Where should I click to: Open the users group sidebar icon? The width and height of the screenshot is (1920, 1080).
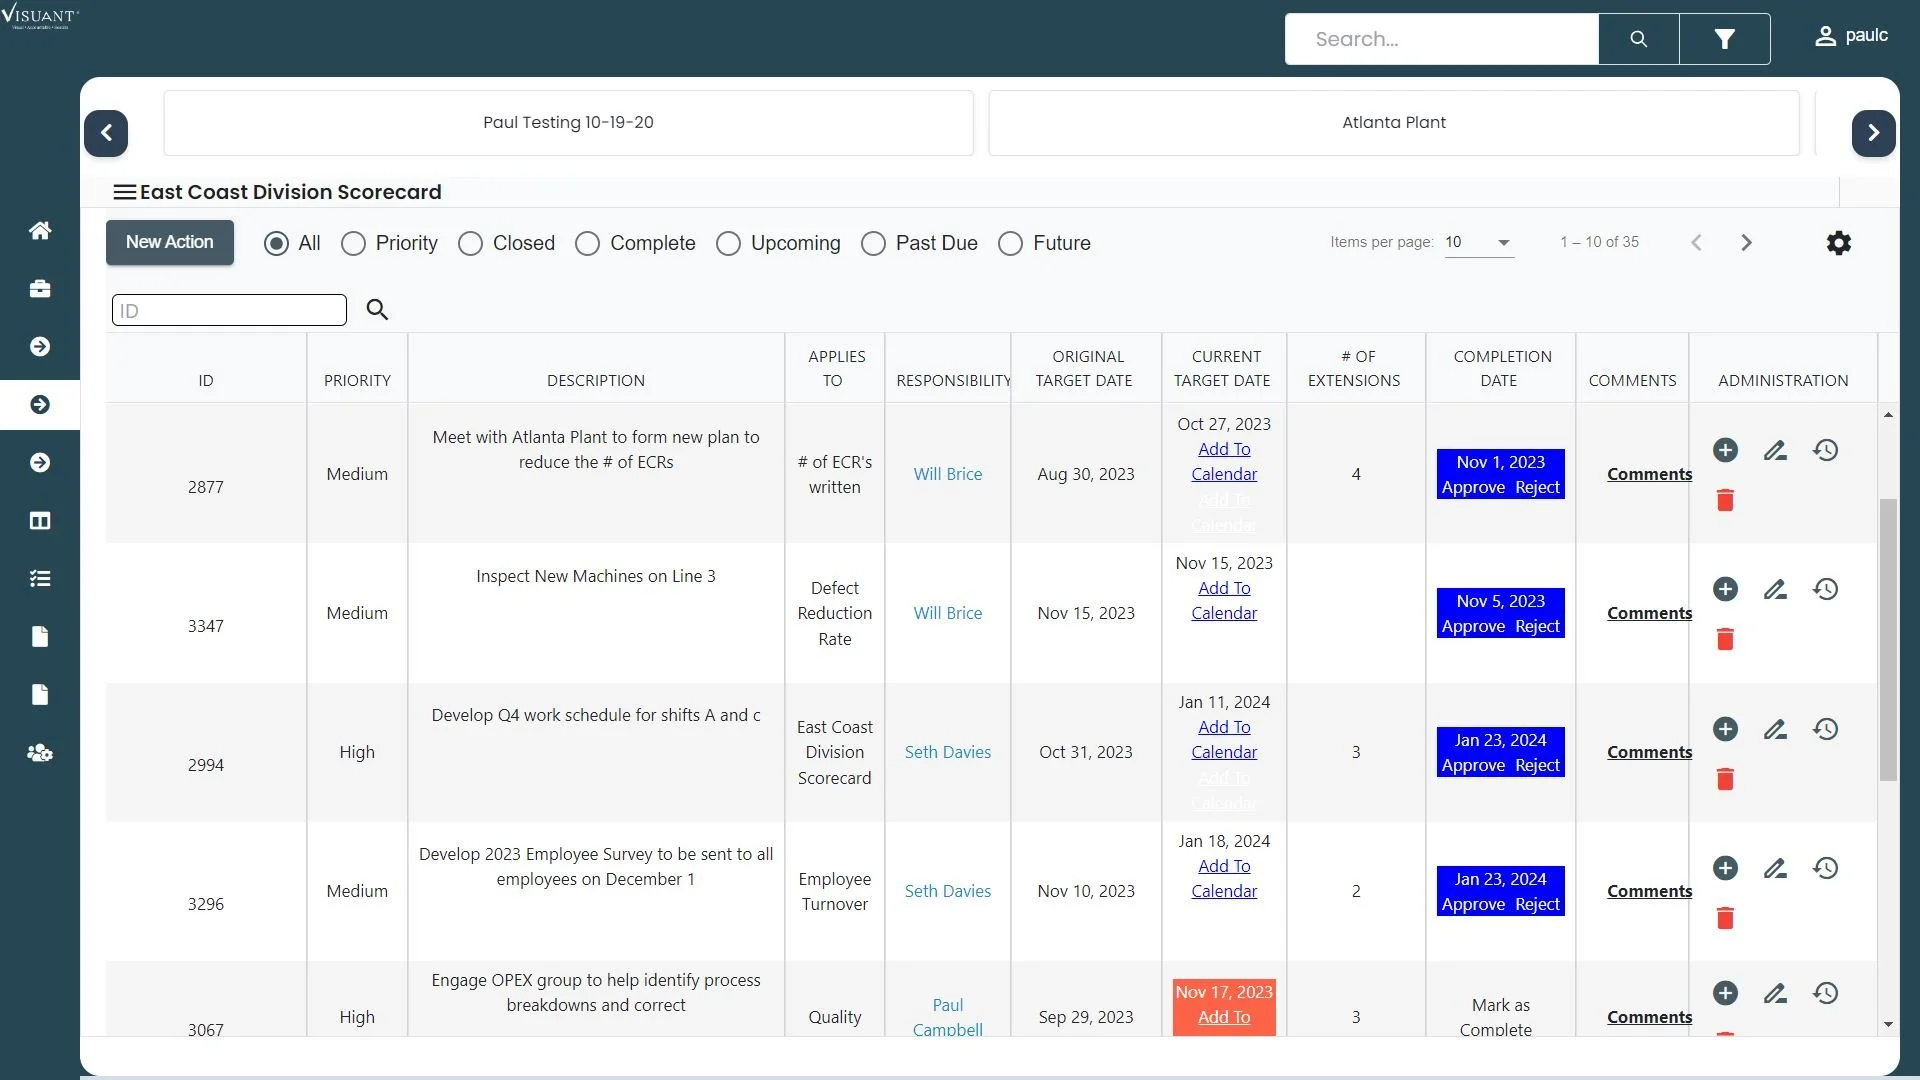click(40, 753)
